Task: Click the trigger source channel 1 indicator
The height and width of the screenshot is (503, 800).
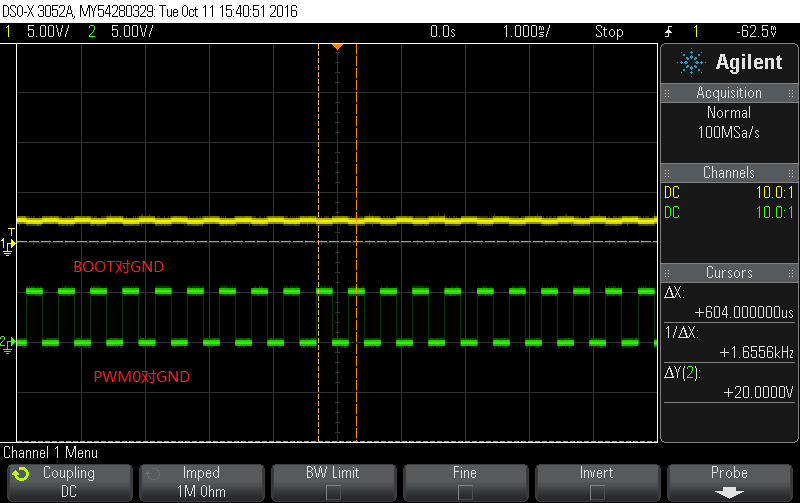Action: click(695, 32)
